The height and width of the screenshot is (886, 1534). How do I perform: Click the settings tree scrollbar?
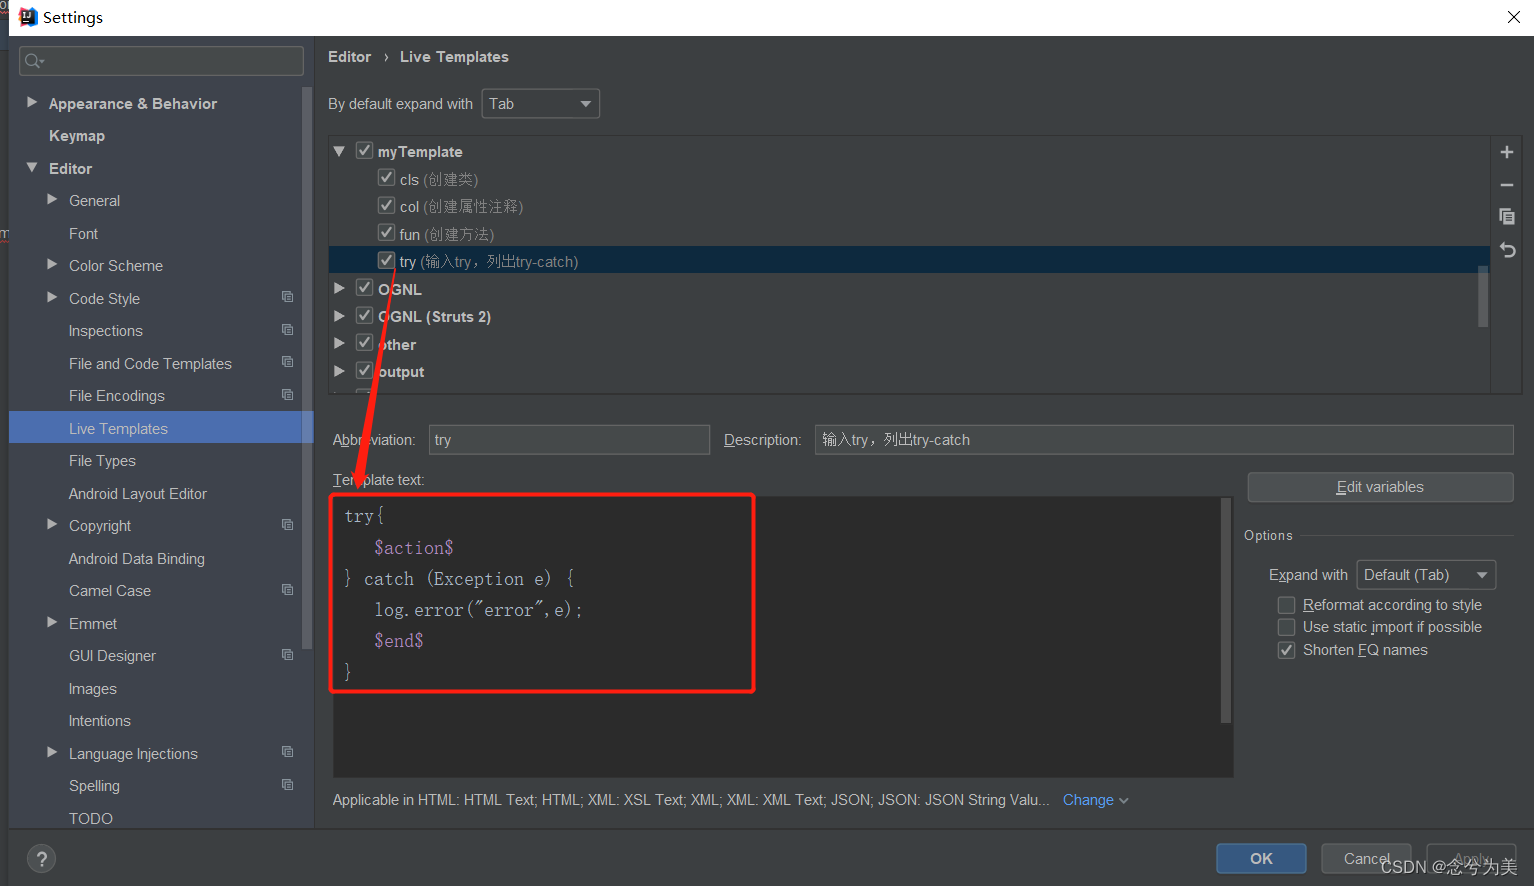click(x=306, y=370)
